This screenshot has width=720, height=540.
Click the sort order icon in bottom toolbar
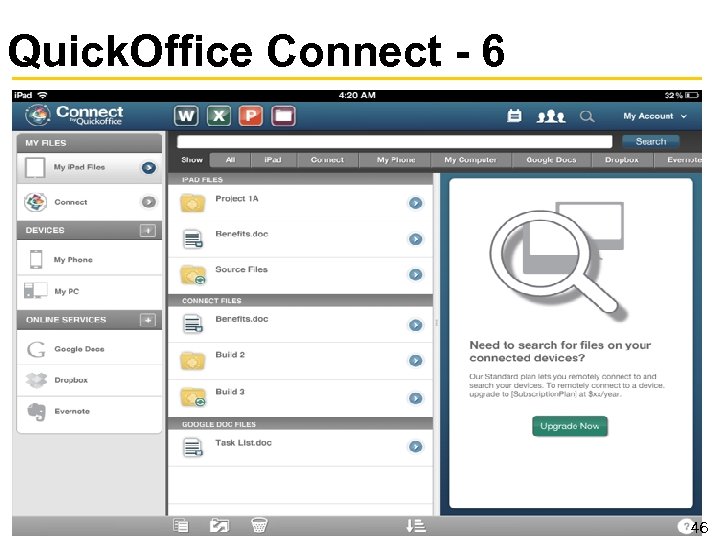click(416, 526)
